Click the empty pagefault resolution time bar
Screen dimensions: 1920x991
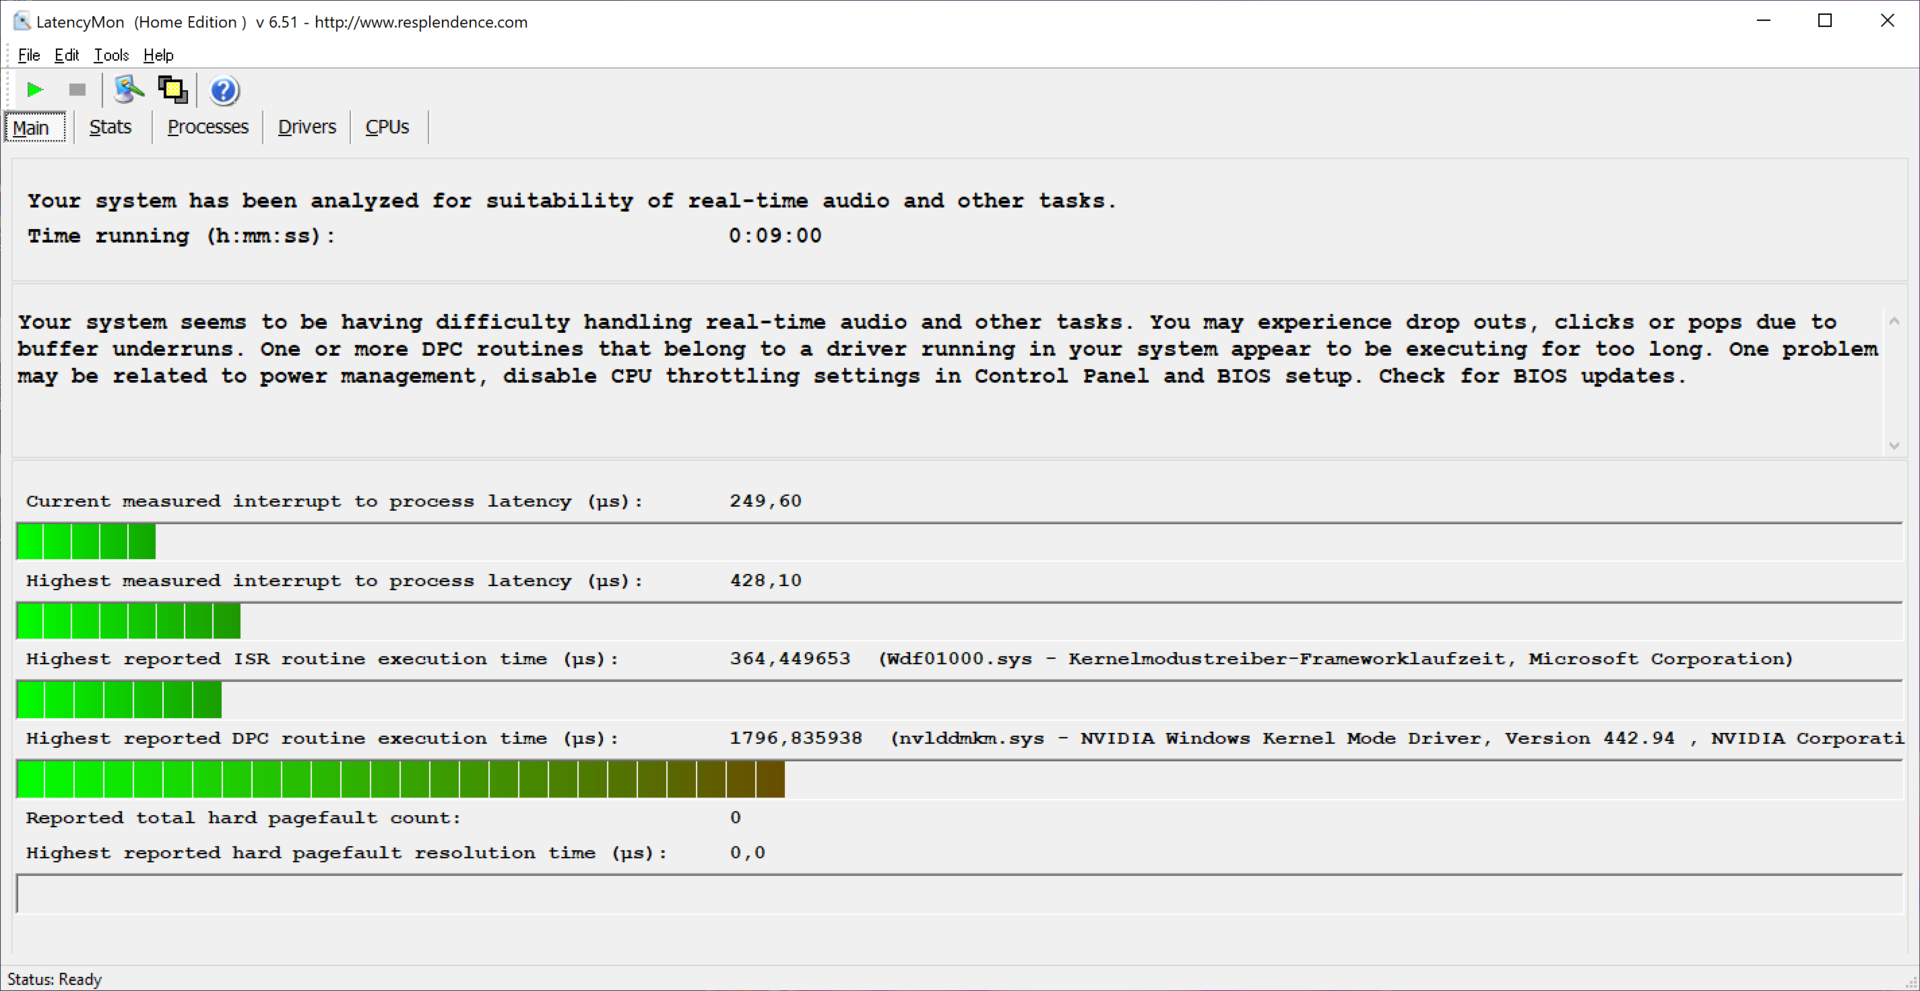(x=959, y=894)
